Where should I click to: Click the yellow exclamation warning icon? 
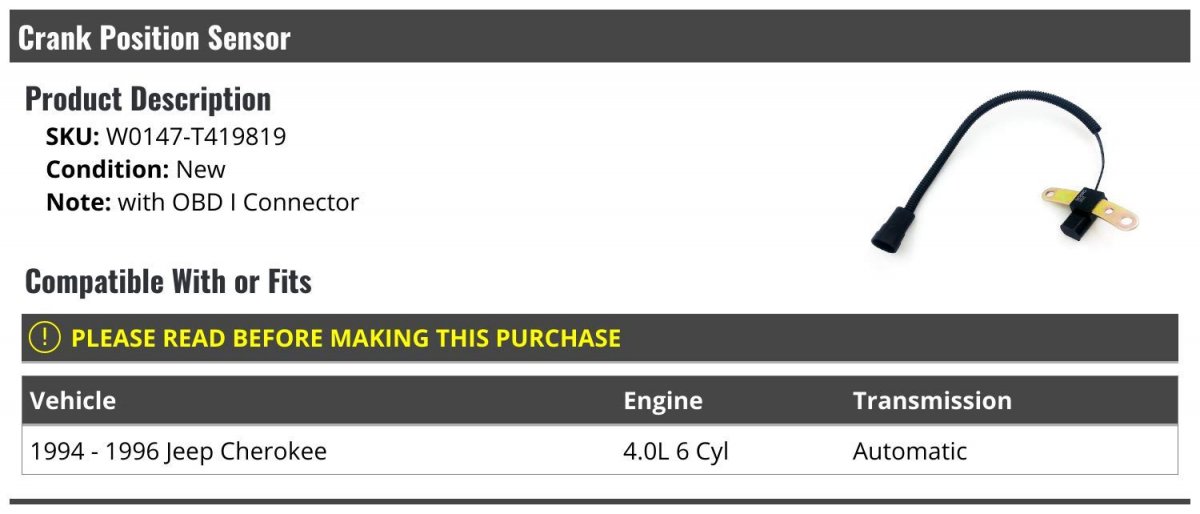pyautogui.click(x=45, y=338)
